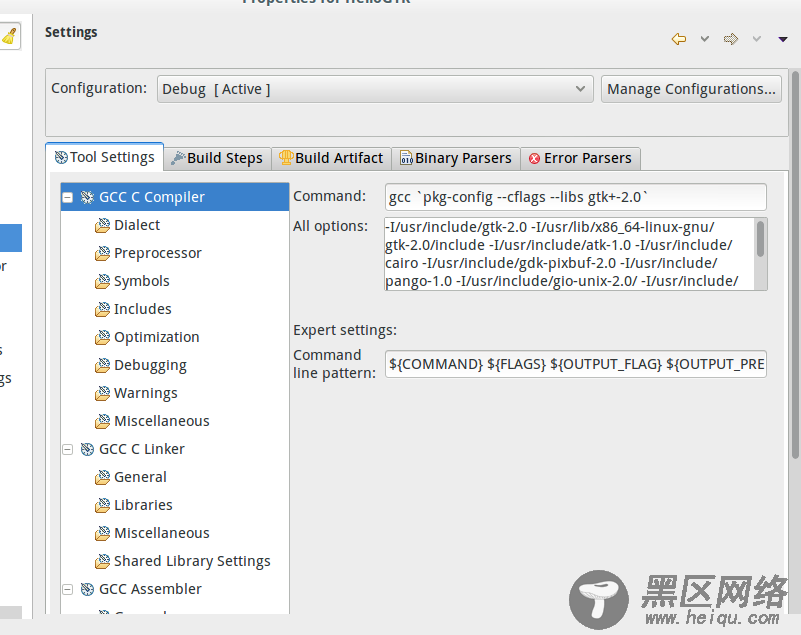Select the Symbols settings entry
The width and height of the screenshot is (801, 635).
pyautogui.click(x=142, y=281)
